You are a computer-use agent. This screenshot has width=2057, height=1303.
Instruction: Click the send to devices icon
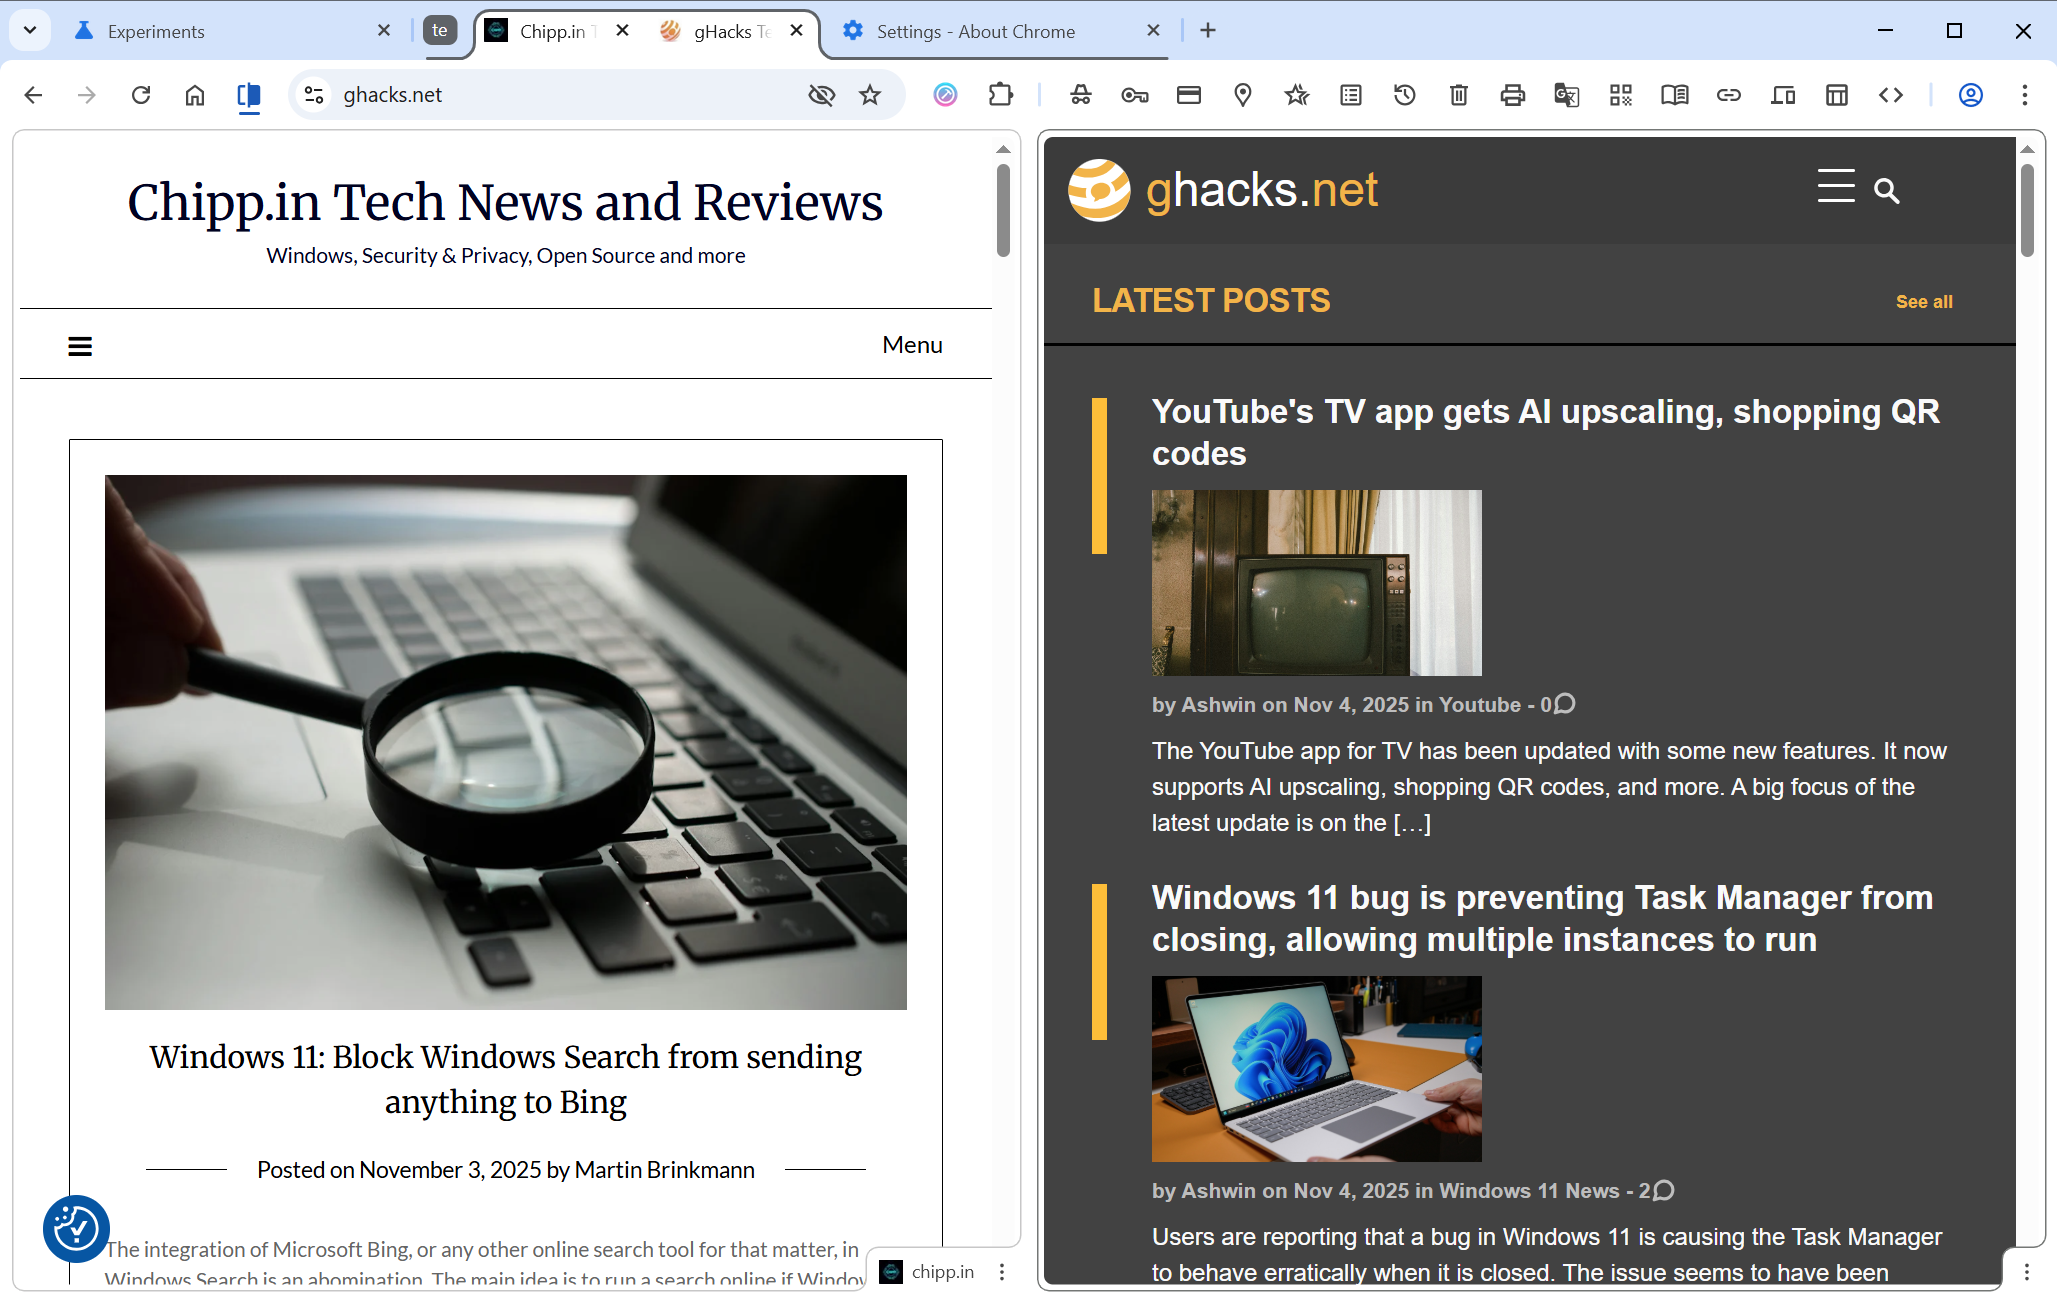[1783, 95]
